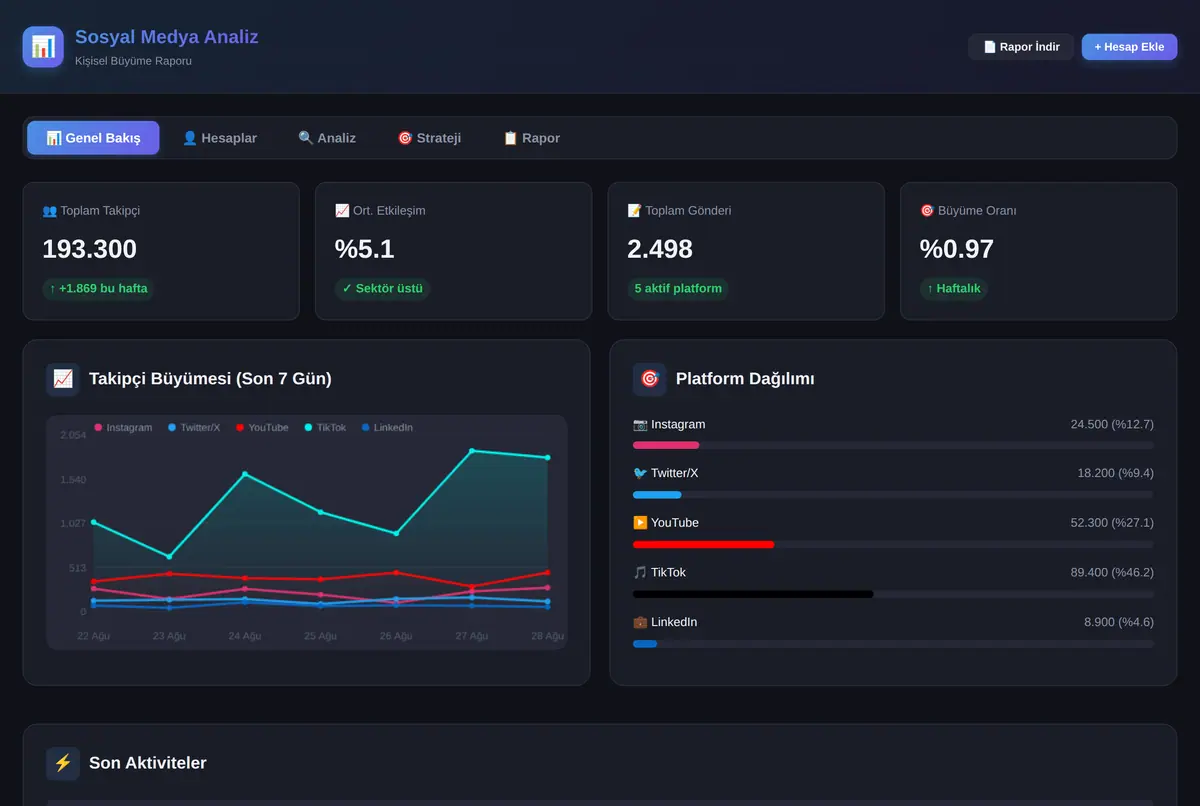Click the TikTok distribution progress bar
Screen dimensions: 1200x806
click(893, 594)
